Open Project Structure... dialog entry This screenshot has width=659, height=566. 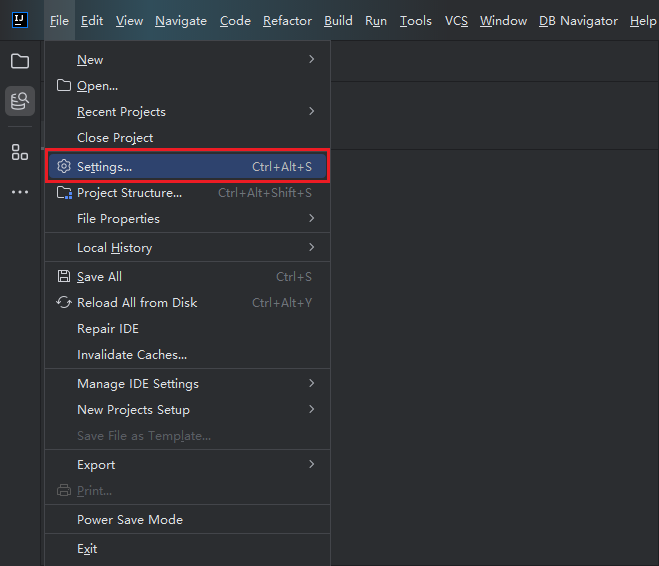(187, 192)
